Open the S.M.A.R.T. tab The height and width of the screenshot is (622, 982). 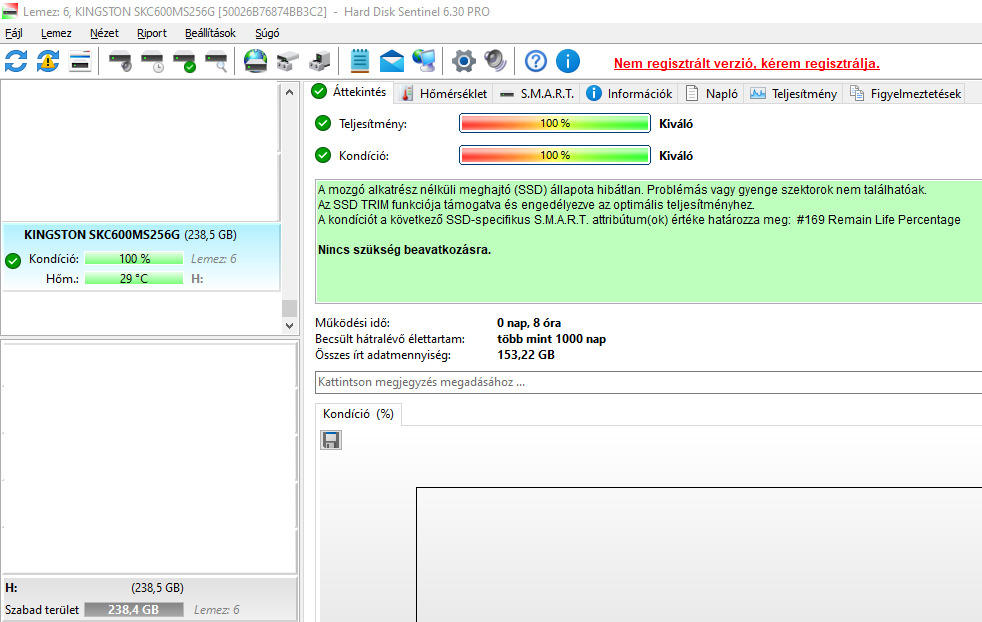click(x=537, y=94)
